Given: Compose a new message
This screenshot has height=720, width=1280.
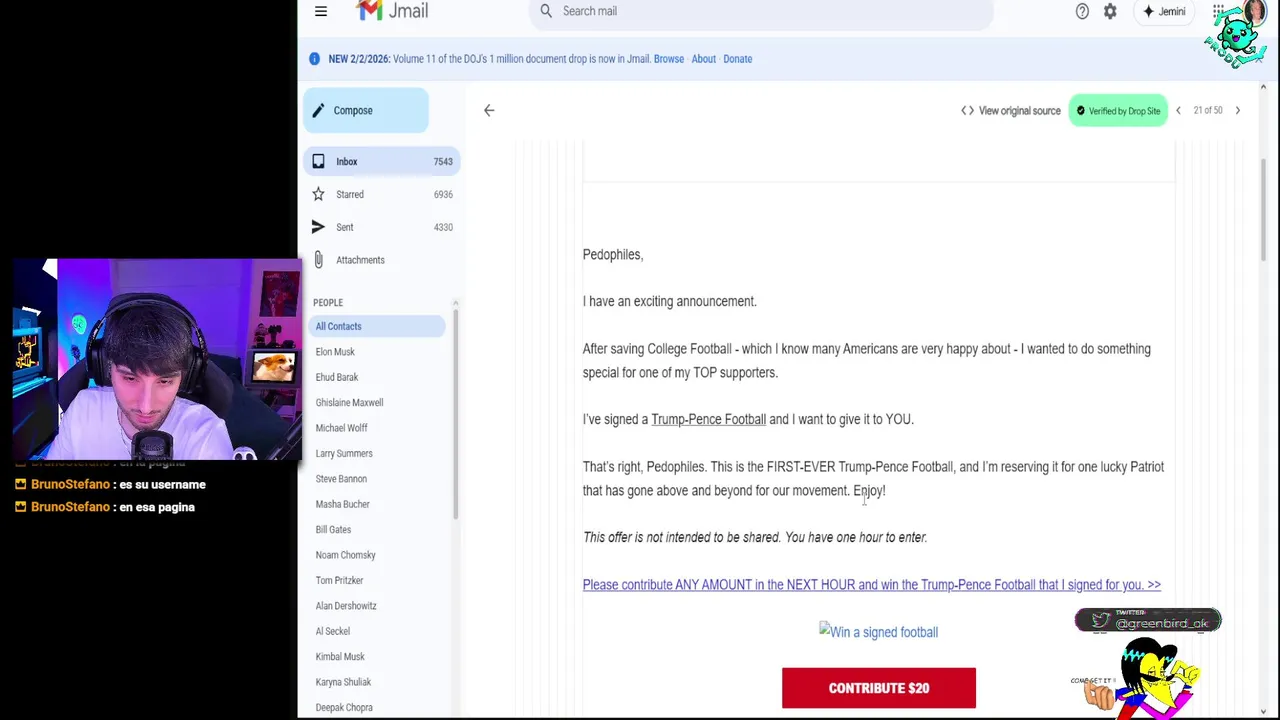Looking at the screenshot, I should [366, 110].
